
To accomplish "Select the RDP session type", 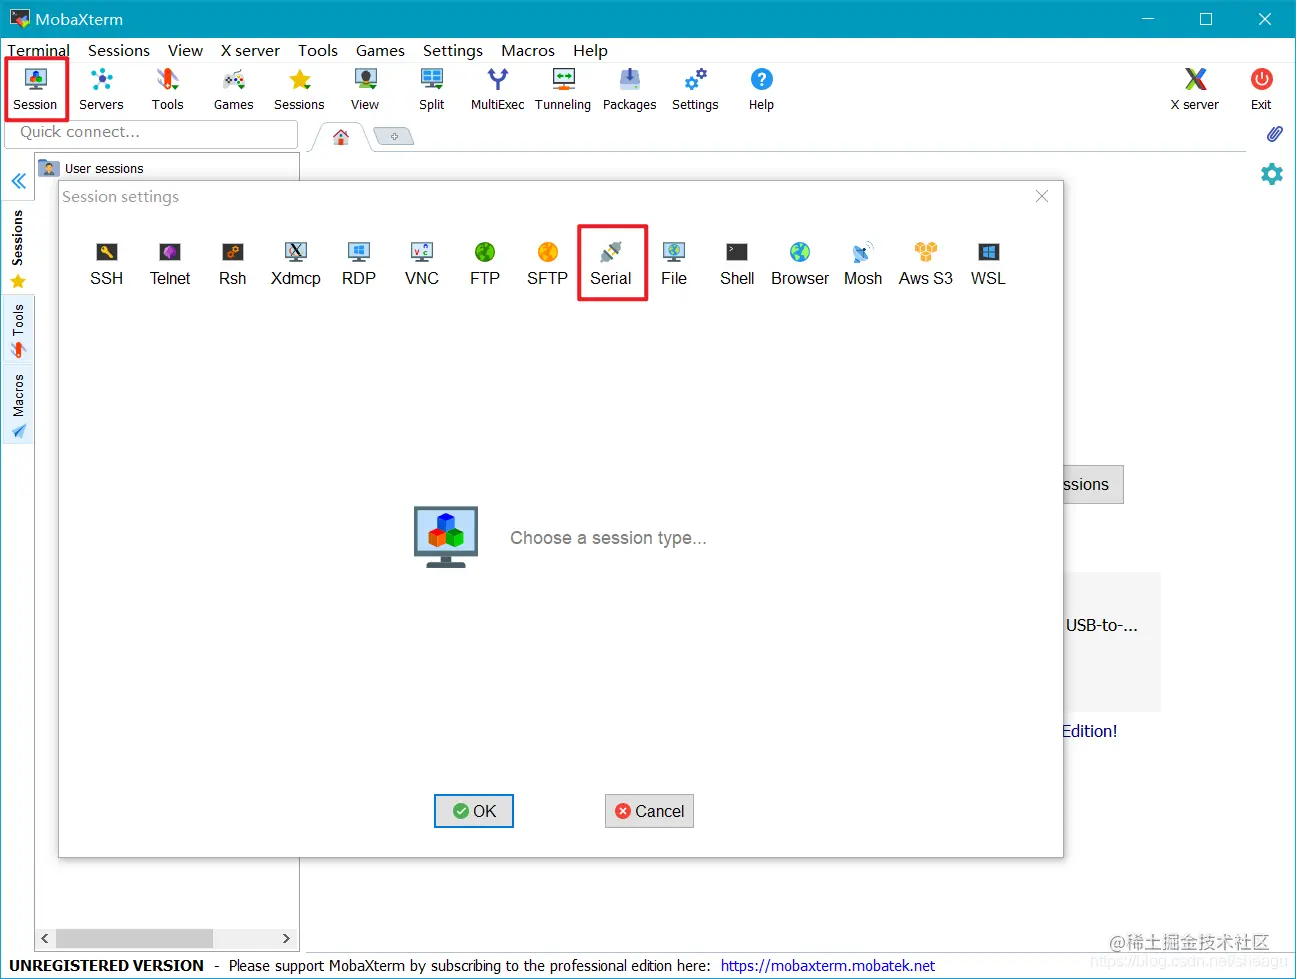I will tap(359, 264).
